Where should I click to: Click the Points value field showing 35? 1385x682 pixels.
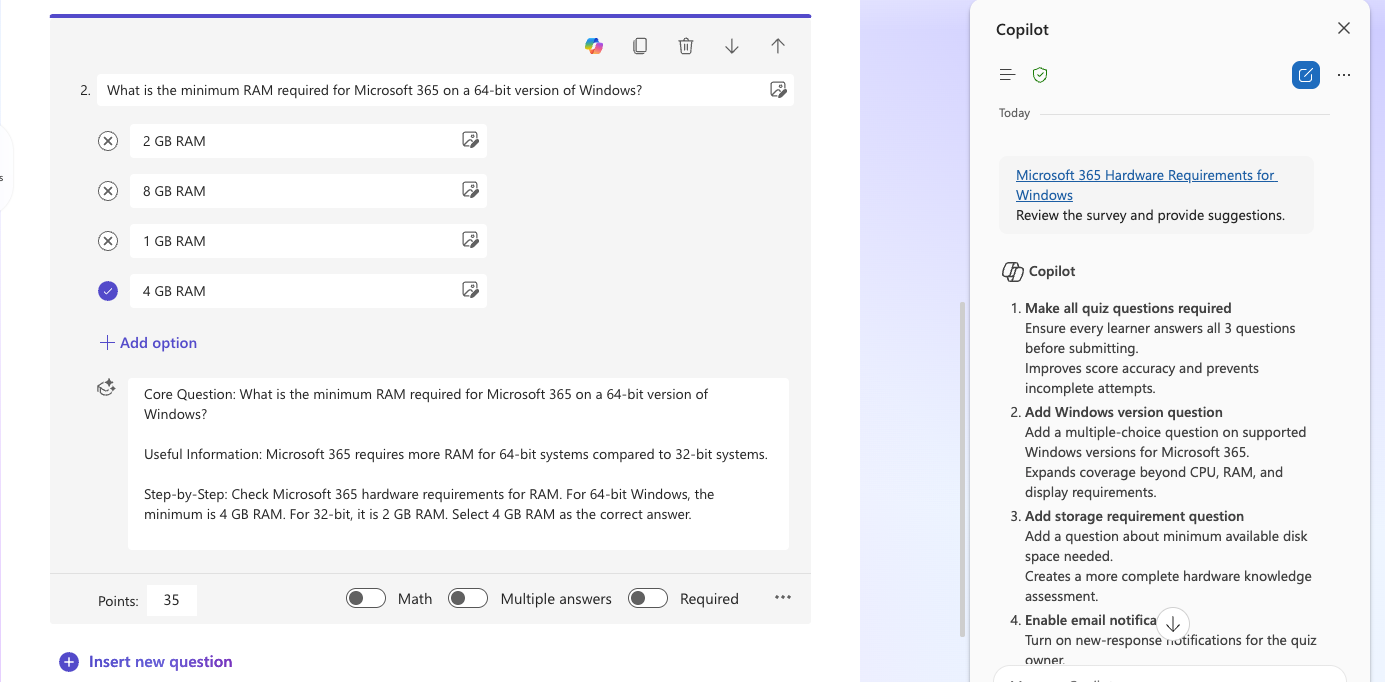point(172,600)
